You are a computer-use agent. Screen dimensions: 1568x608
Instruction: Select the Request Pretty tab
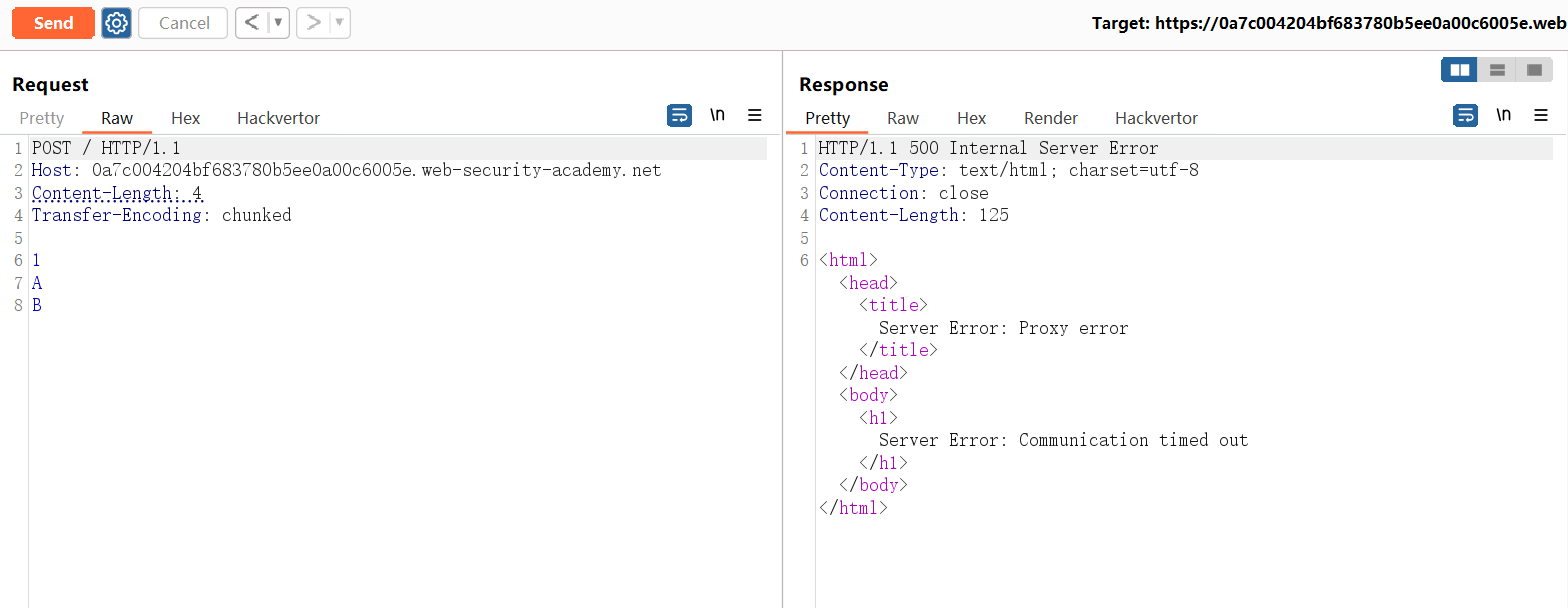point(42,118)
